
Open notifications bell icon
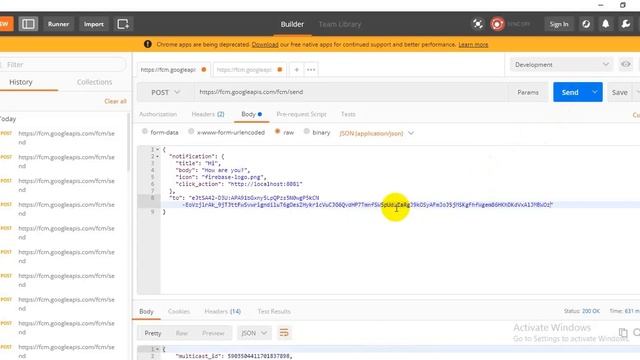click(x=606, y=24)
